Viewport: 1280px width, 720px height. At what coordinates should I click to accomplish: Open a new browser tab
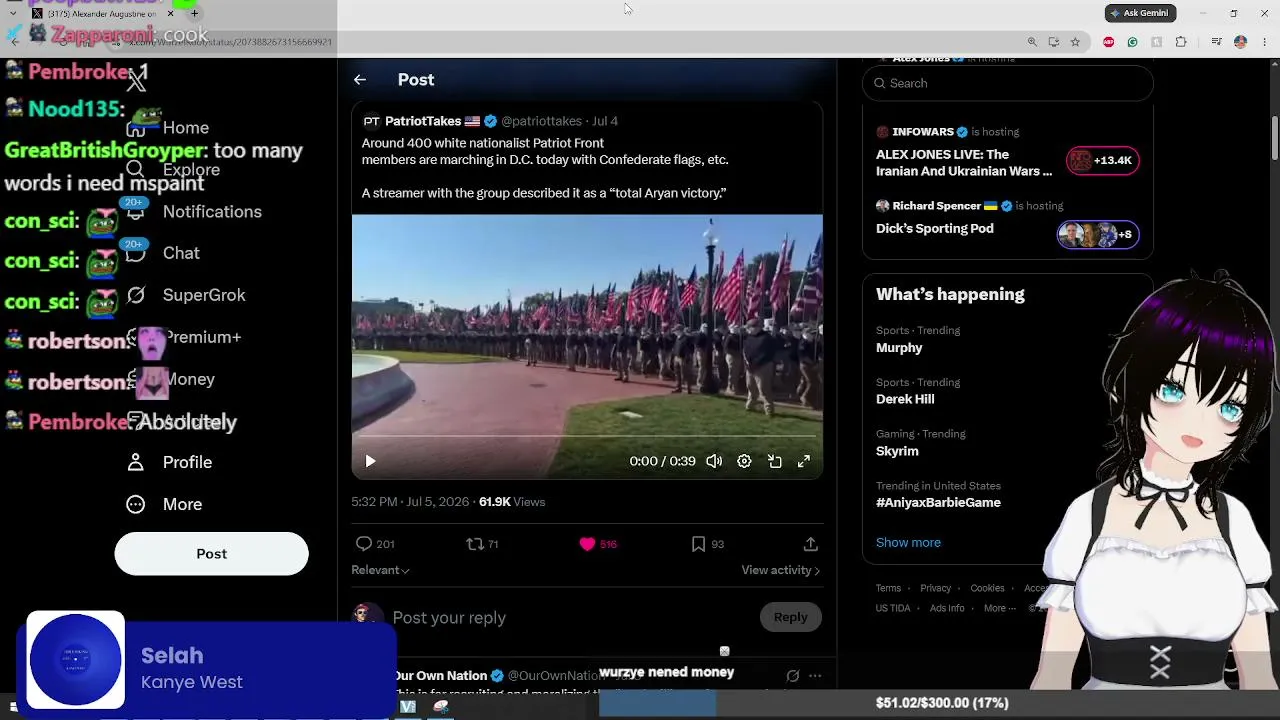tap(194, 14)
